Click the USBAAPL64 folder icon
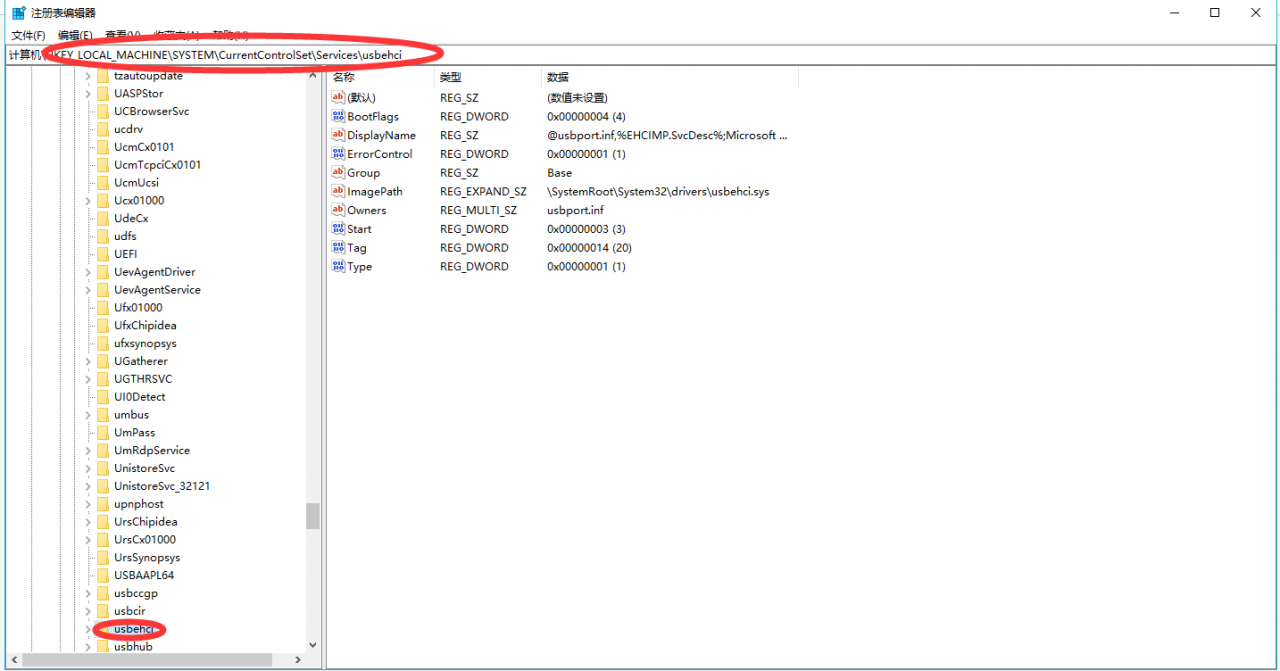Screen dimensions: 1280x671 101,576
